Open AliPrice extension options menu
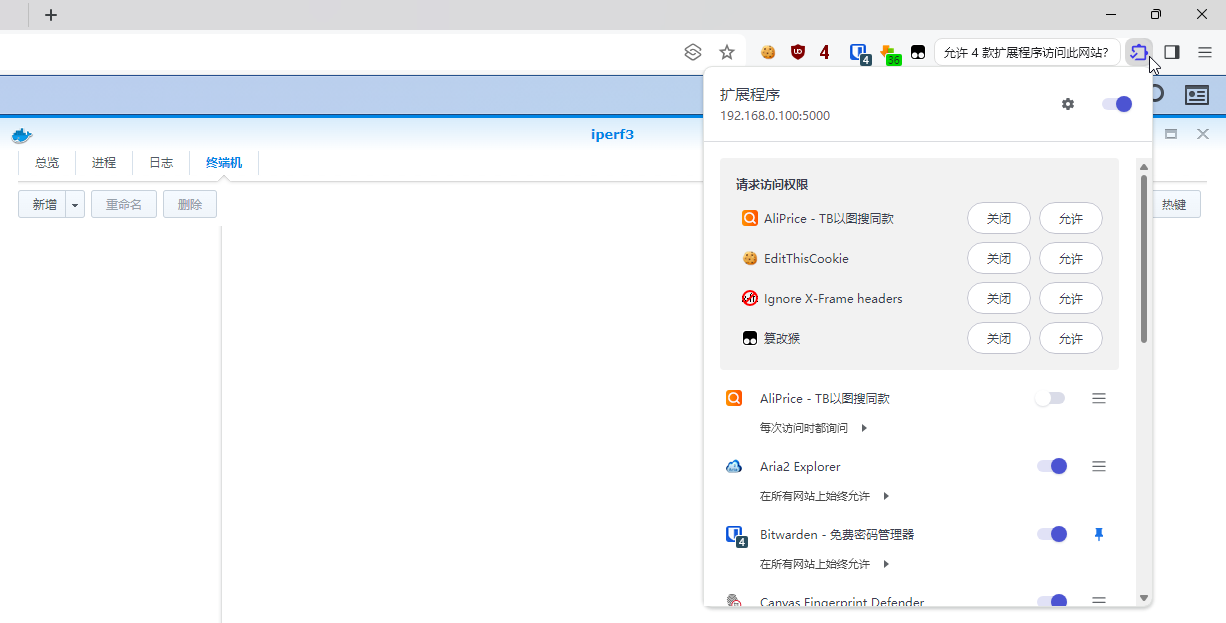 (x=1099, y=398)
